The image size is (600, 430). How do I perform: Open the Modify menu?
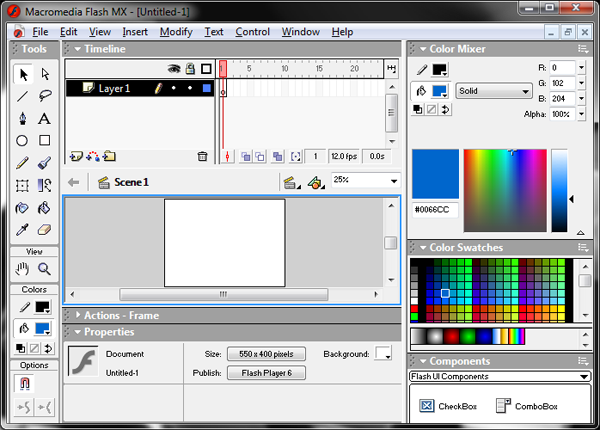click(176, 32)
